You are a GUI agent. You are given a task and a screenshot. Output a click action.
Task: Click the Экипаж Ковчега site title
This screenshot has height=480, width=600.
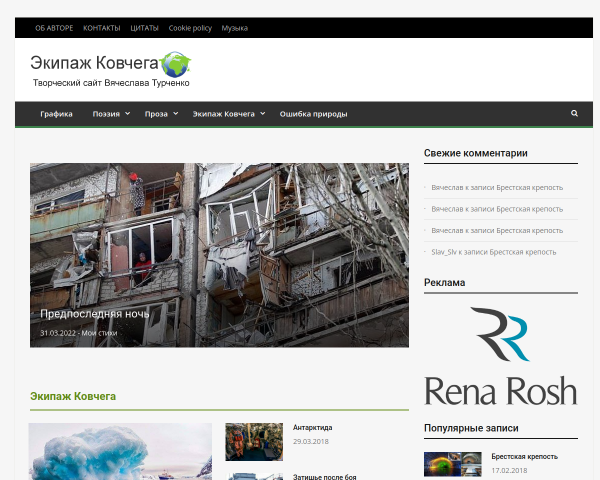(x=94, y=63)
